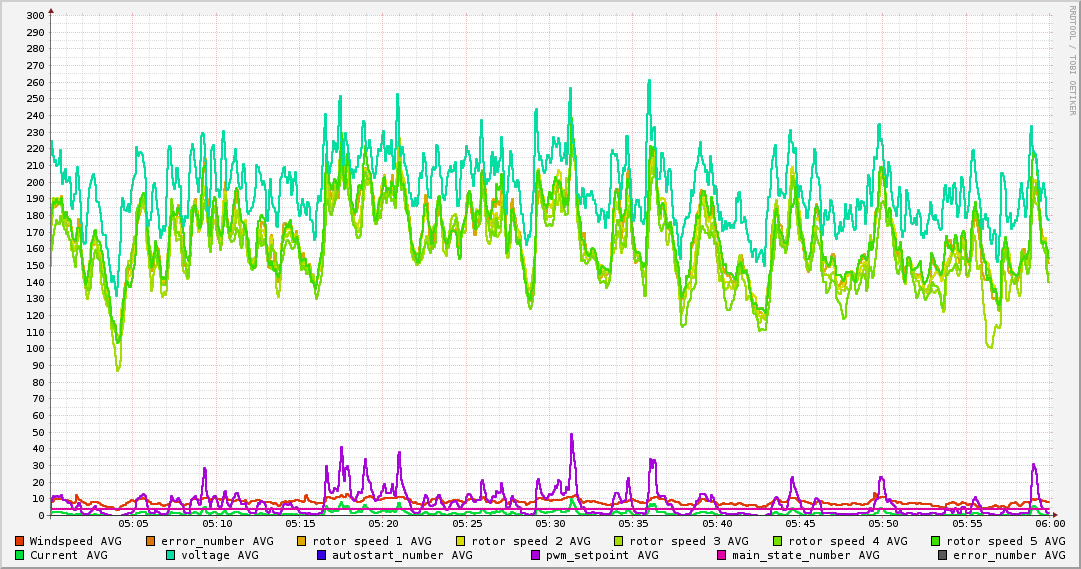Select the 'autostart_number AVG' legend text
Viewport: 1081px width, 569px height.
pyautogui.click(x=402, y=555)
